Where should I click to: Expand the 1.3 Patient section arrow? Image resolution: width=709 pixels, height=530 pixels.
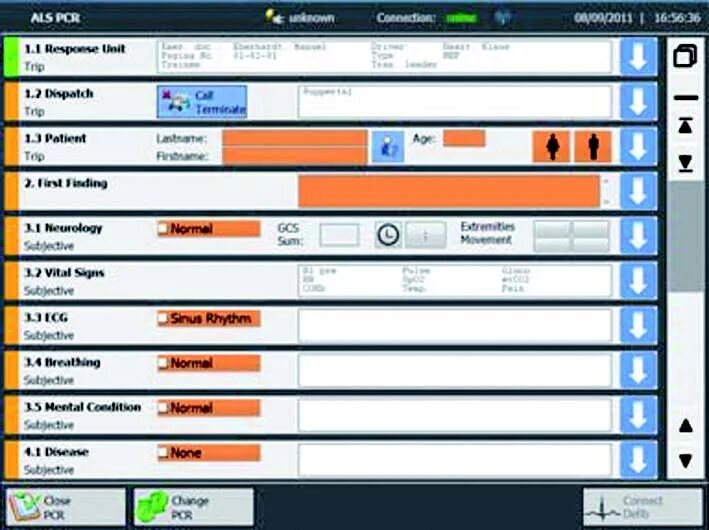pos(638,147)
